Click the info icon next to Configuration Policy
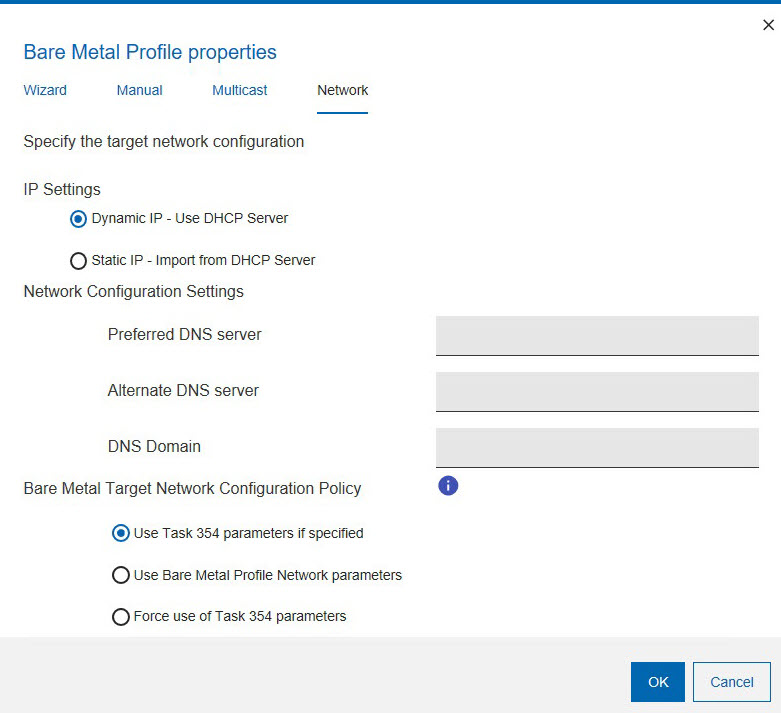This screenshot has width=781, height=713. 448,485
